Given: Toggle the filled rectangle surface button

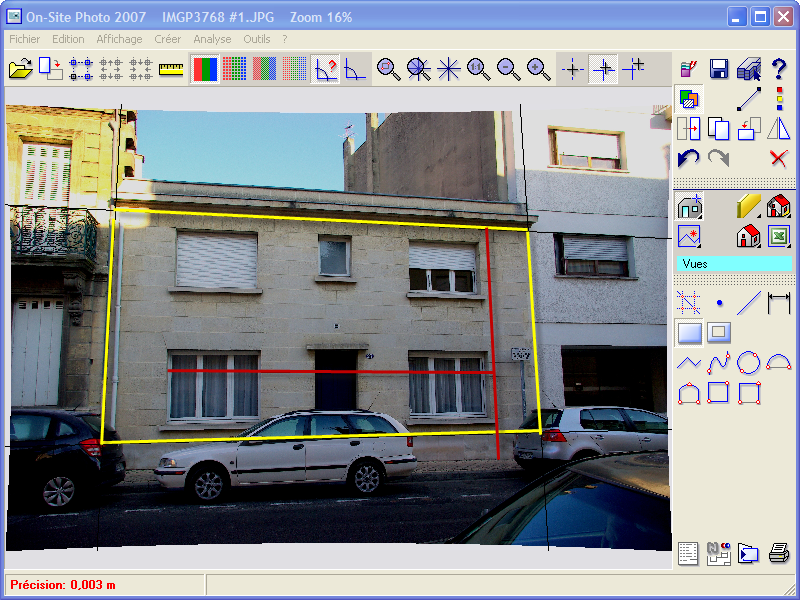Looking at the screenshot, I should tap(689, 333).
